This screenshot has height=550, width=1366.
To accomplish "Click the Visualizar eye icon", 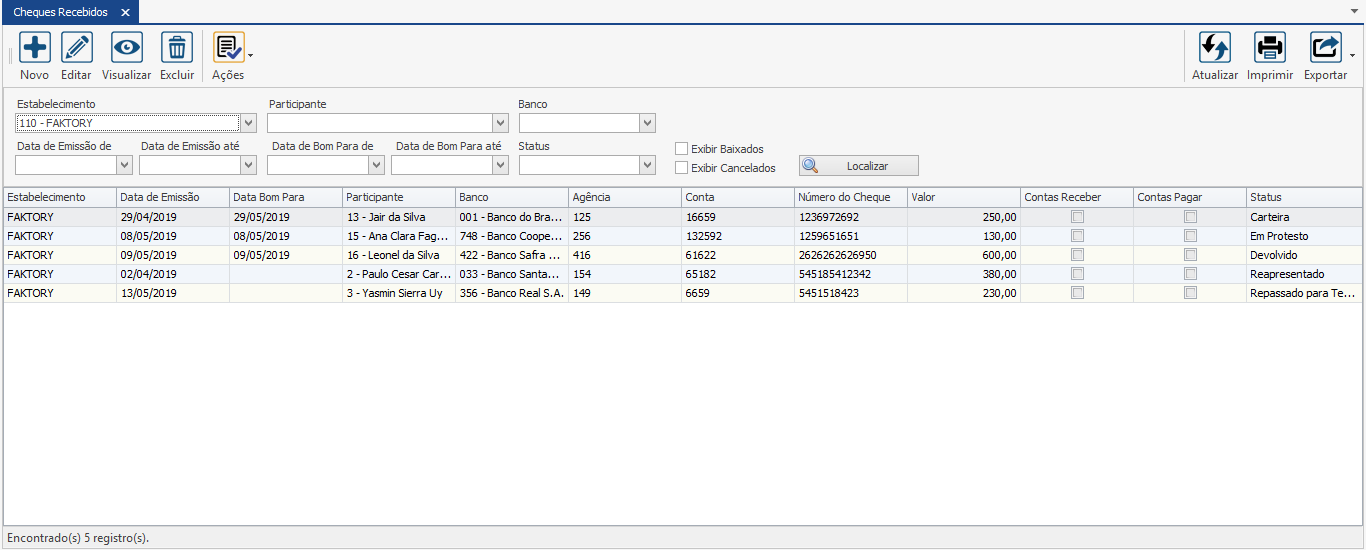I will (x=126, y=48).
